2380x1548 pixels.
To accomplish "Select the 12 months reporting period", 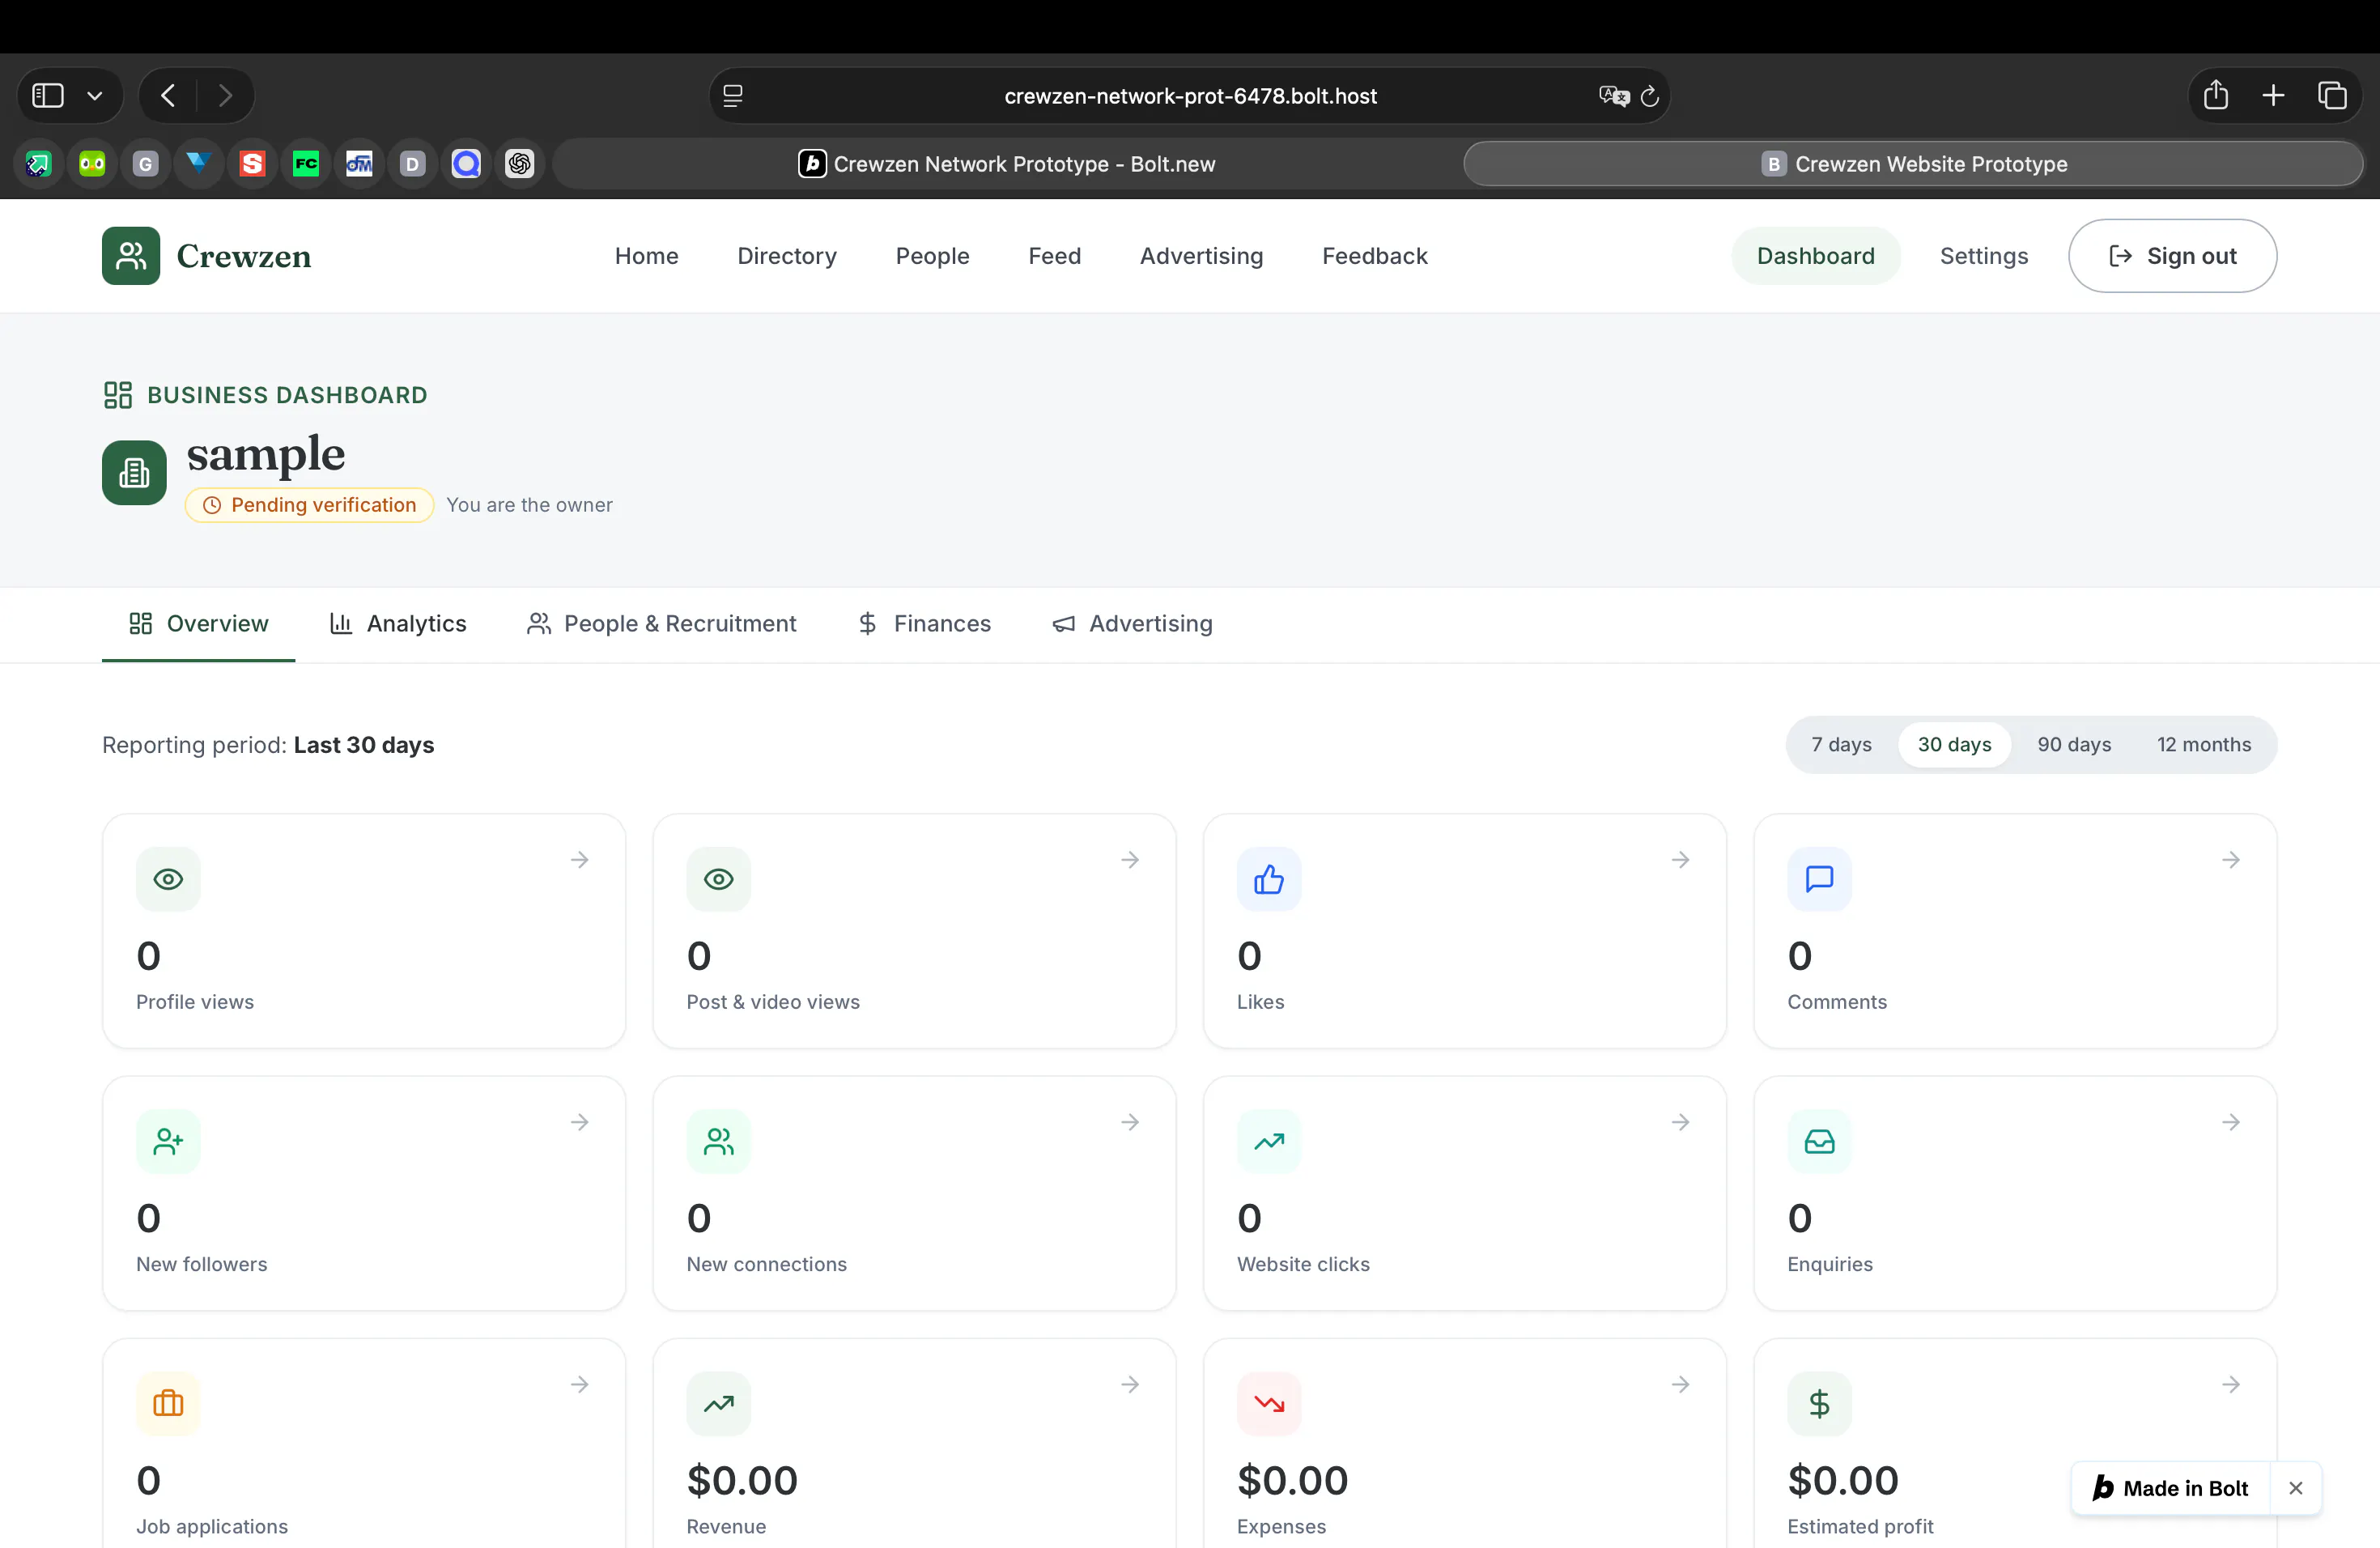I will (2203, 744).
